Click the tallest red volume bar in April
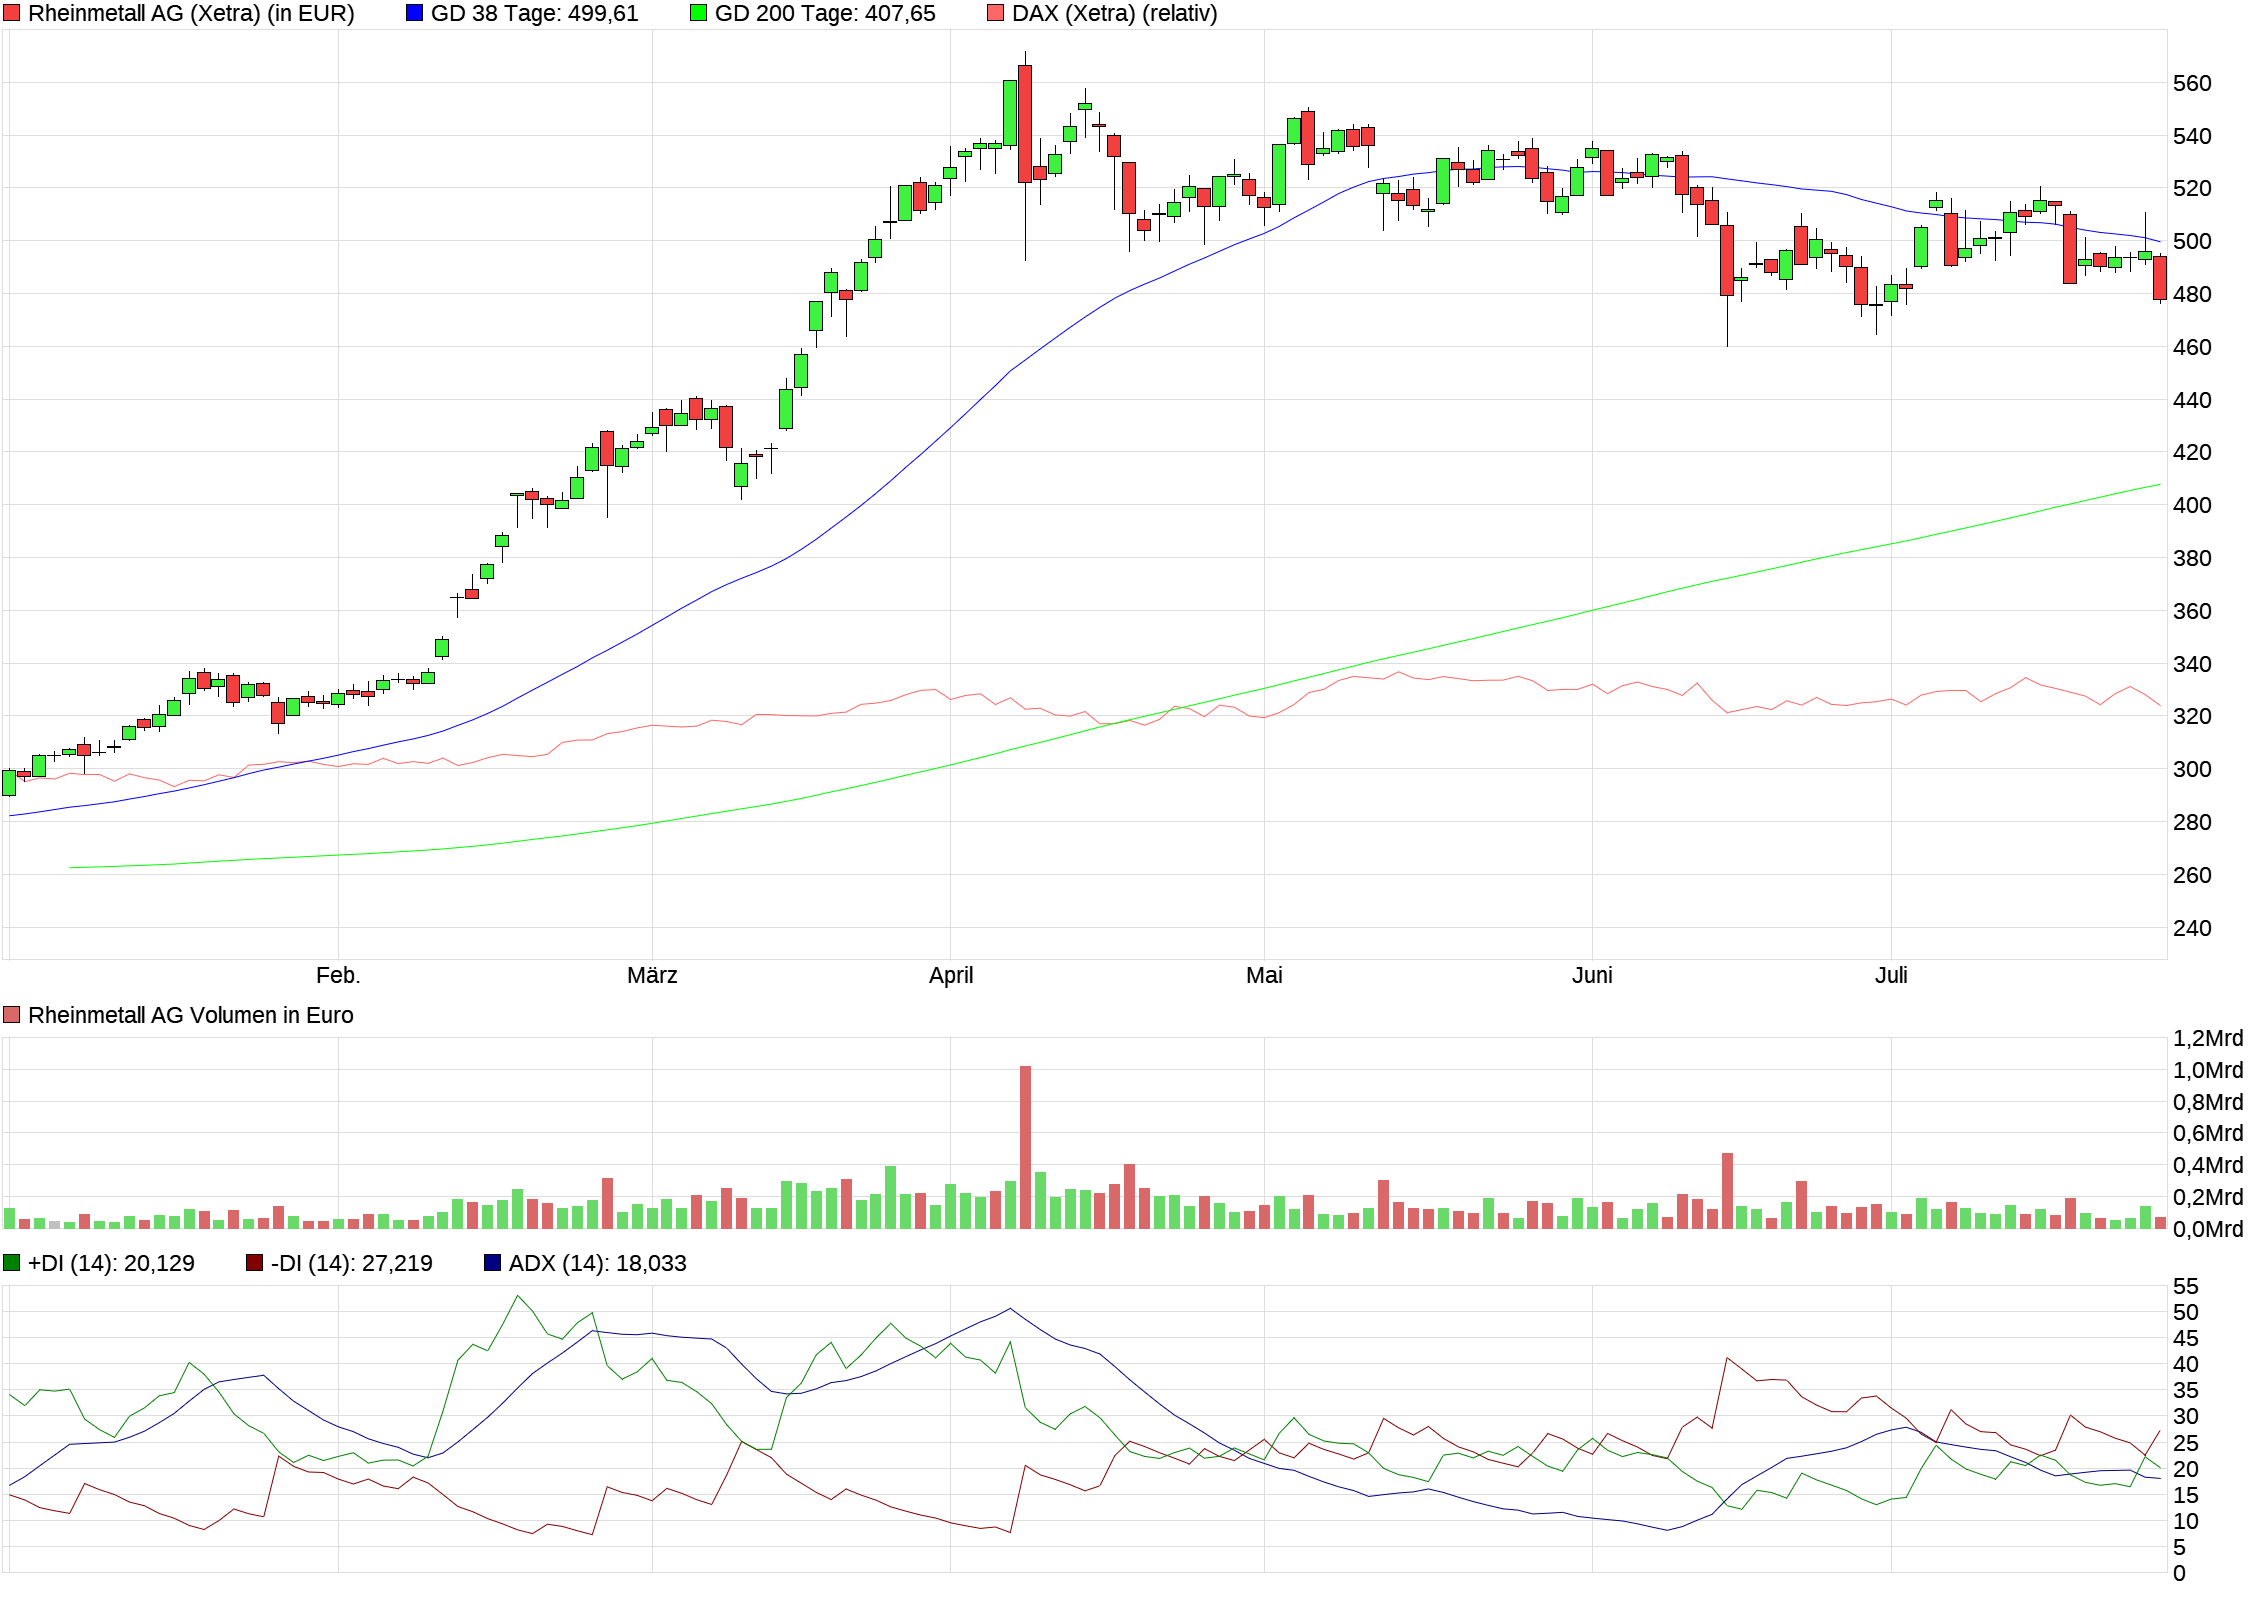Screen dimensions: 2249x1597 1025,1147
